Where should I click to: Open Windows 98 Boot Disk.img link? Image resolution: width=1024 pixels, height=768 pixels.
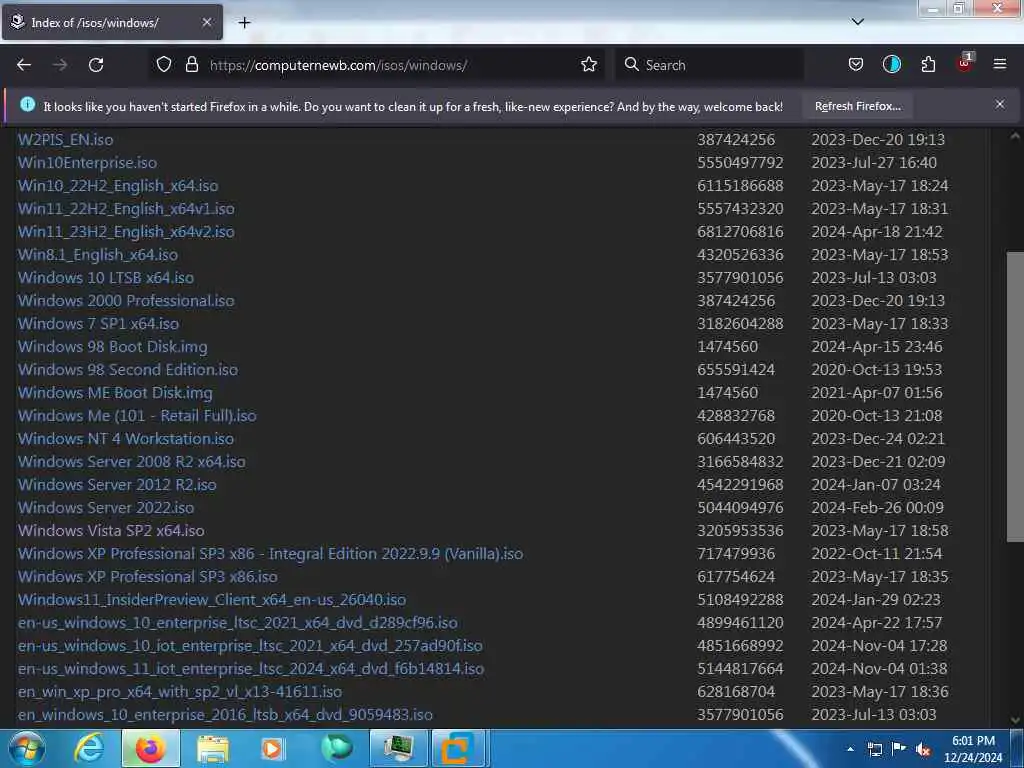tap(112, 347)
